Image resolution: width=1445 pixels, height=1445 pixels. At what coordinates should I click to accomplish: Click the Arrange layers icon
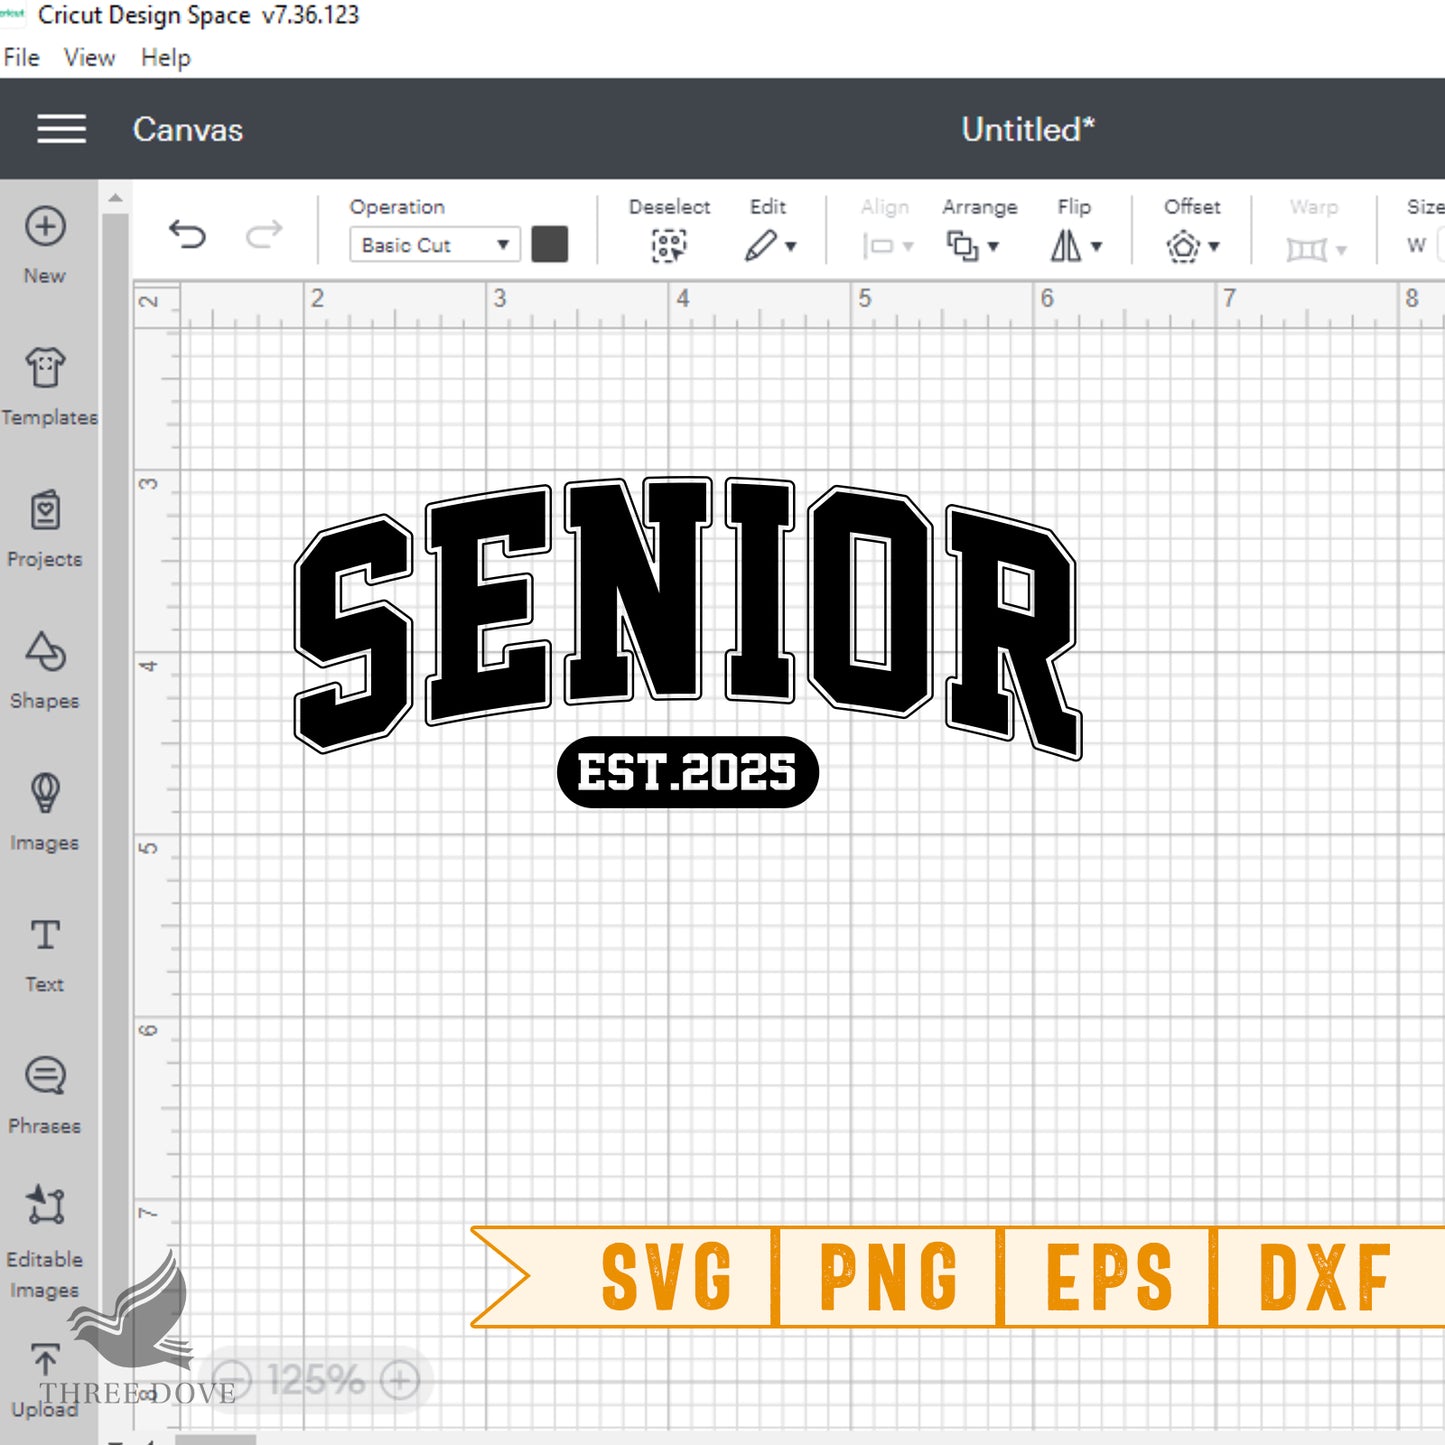pyautogui.click(x=963, y=246)
